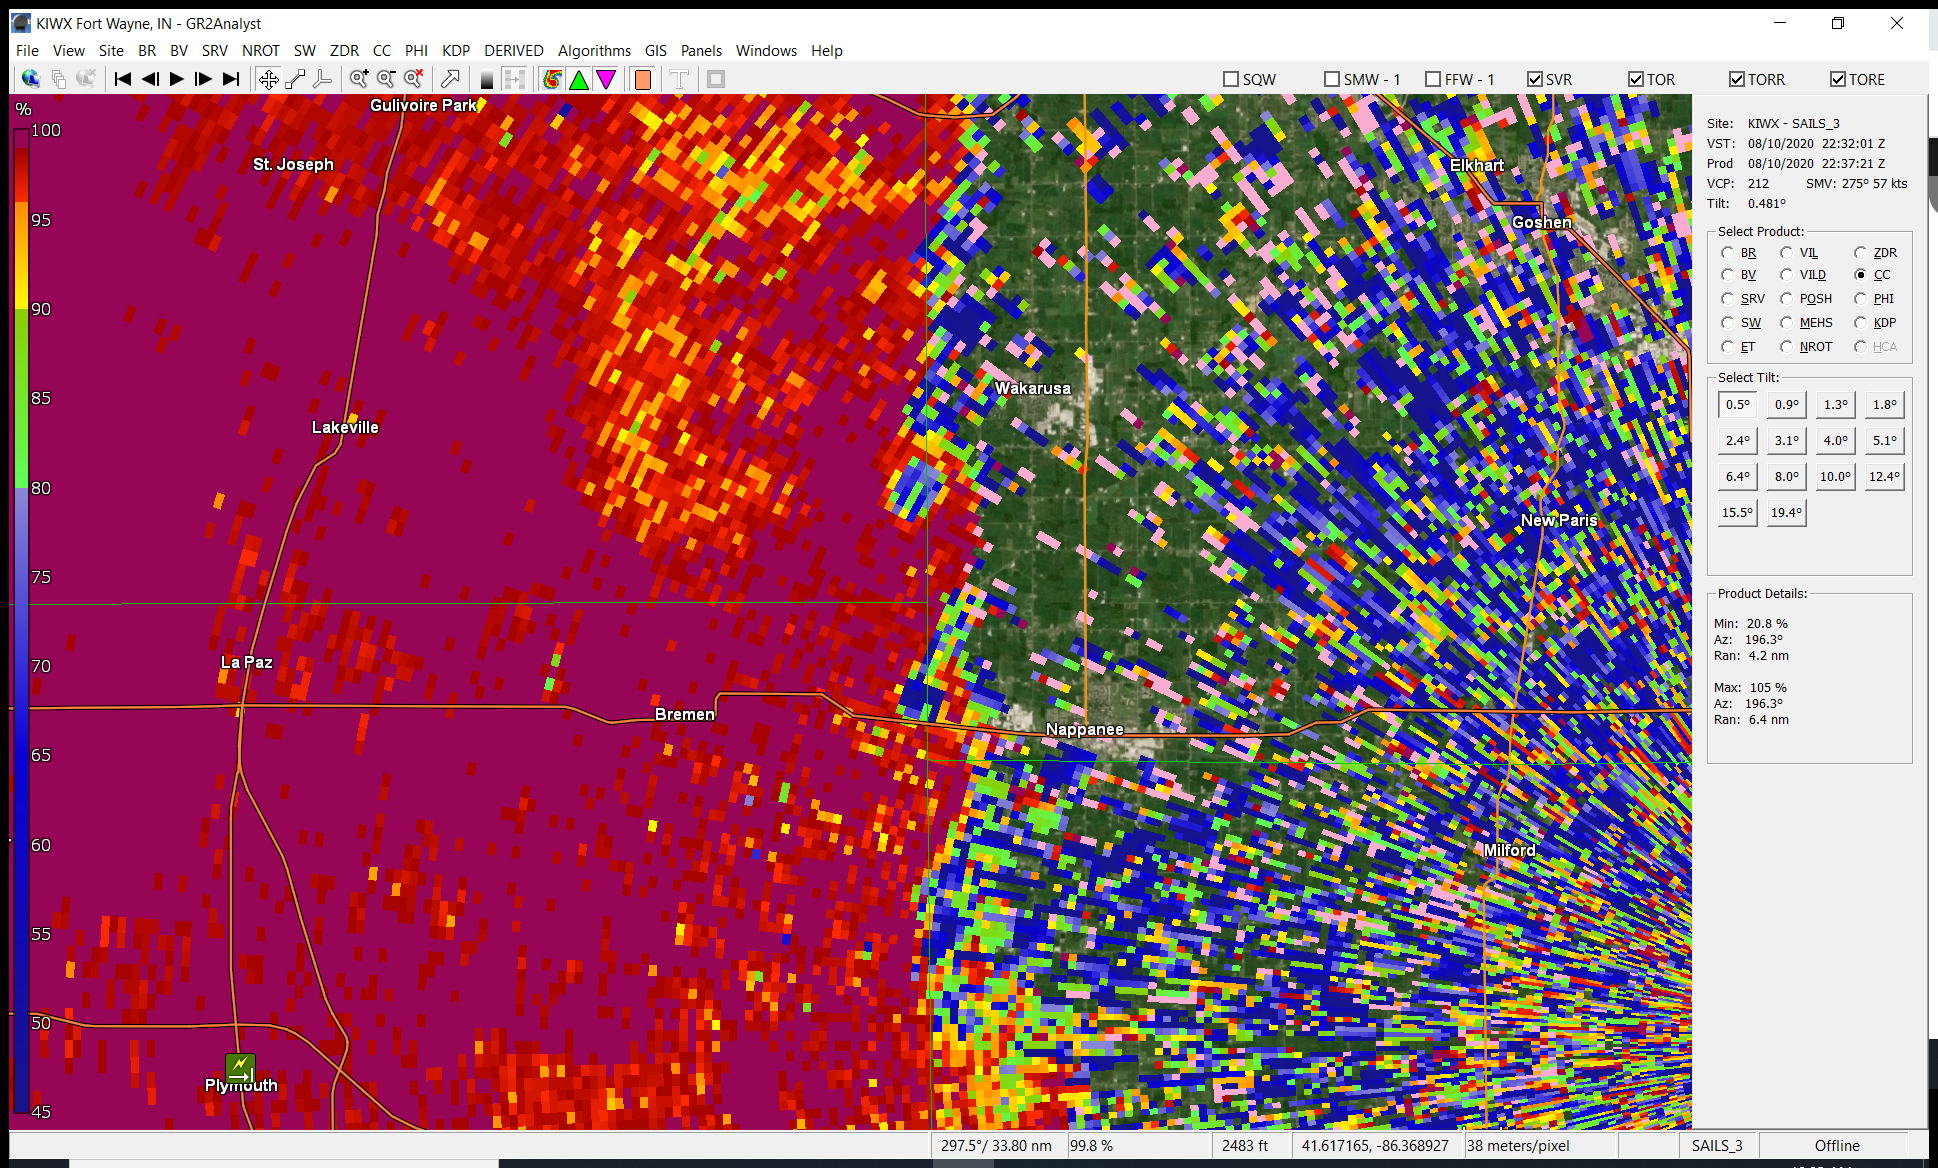Open the GIS menu

(x=656, y=51)
